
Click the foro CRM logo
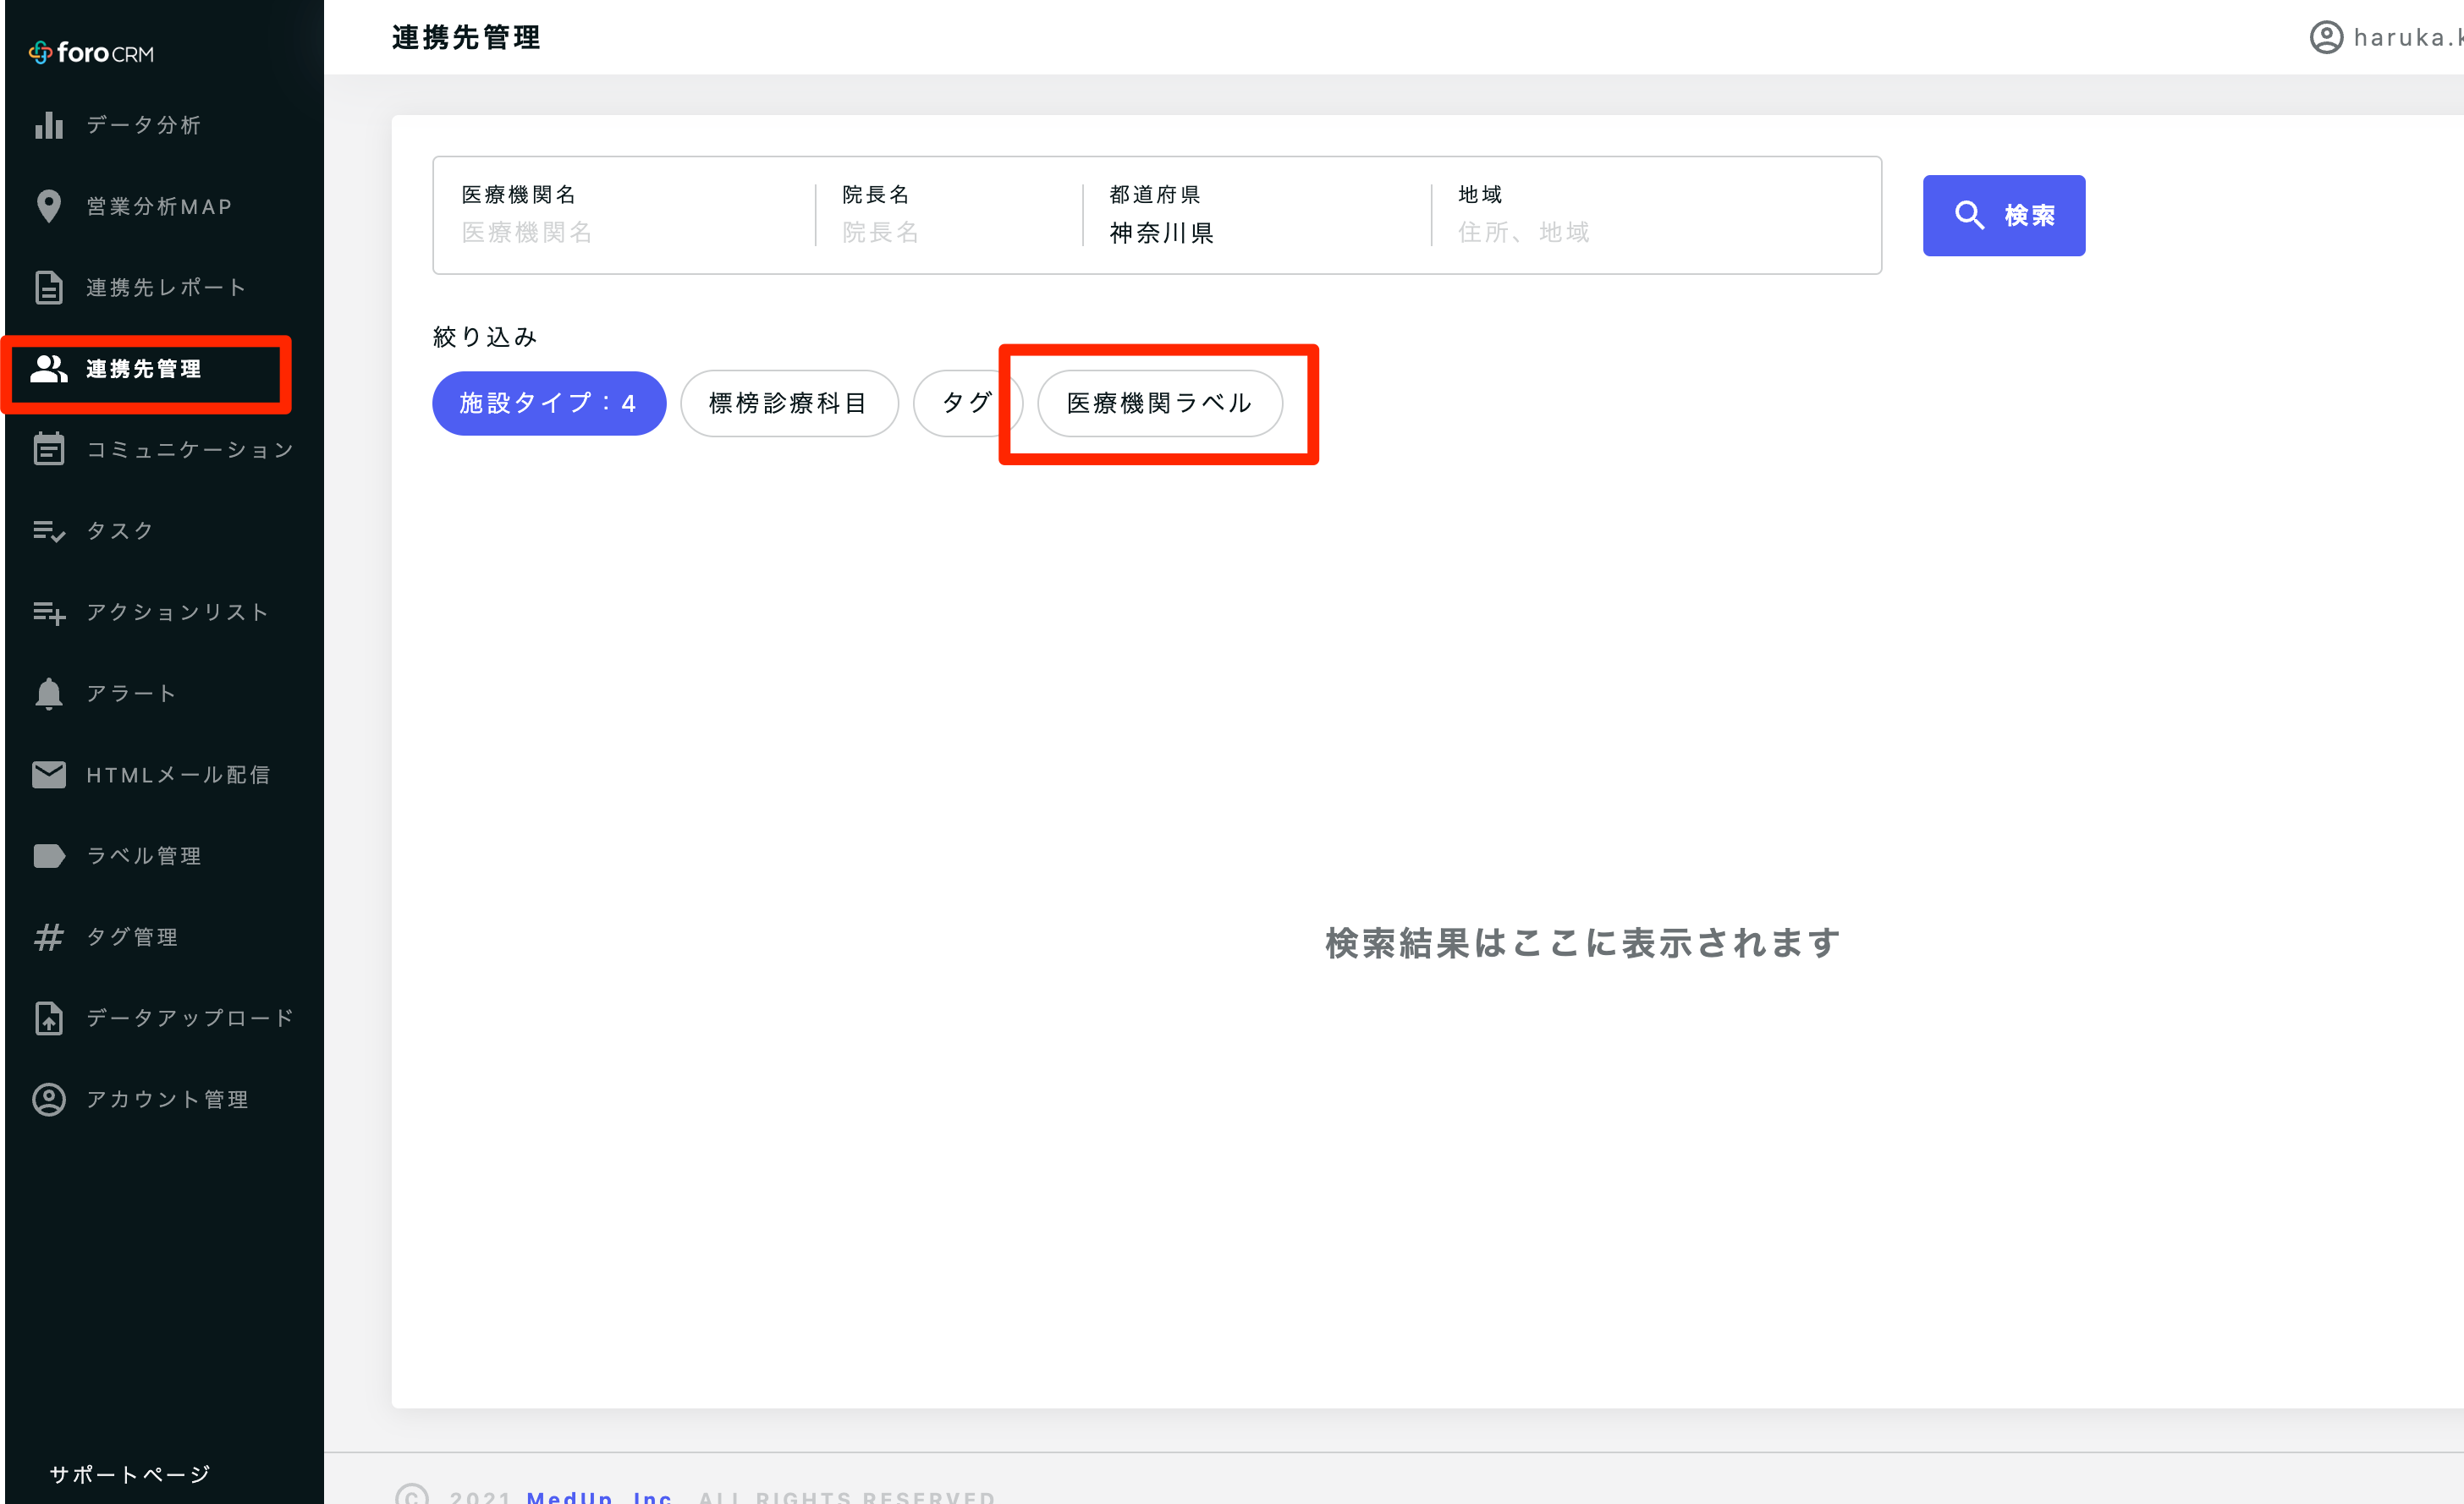click(91, 53)
